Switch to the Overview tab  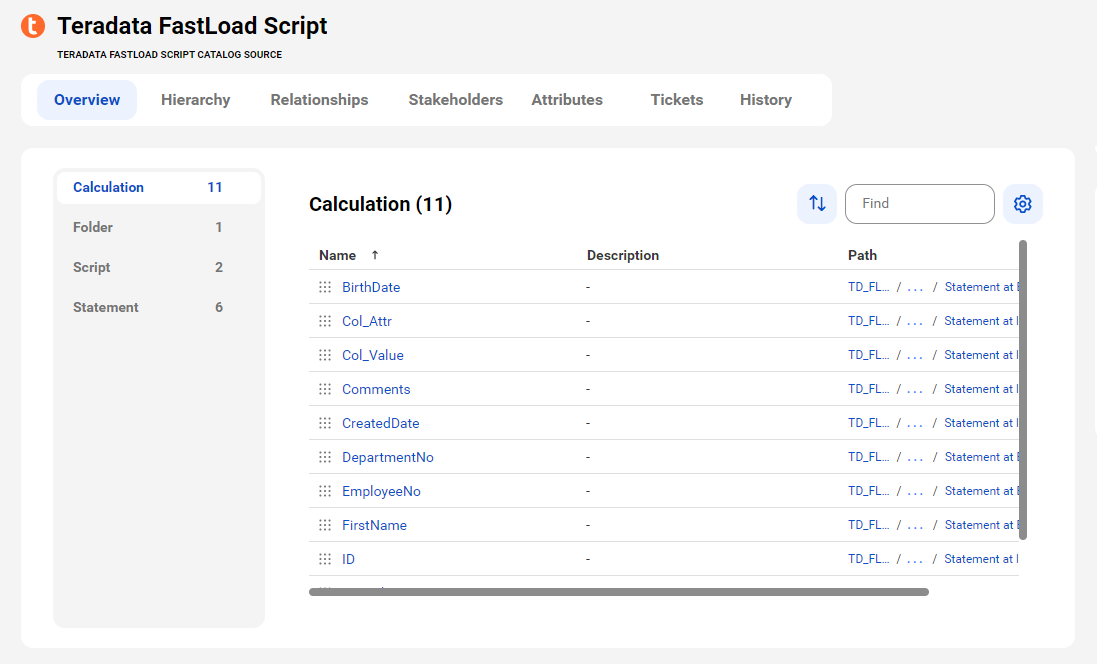coord(87,100)
